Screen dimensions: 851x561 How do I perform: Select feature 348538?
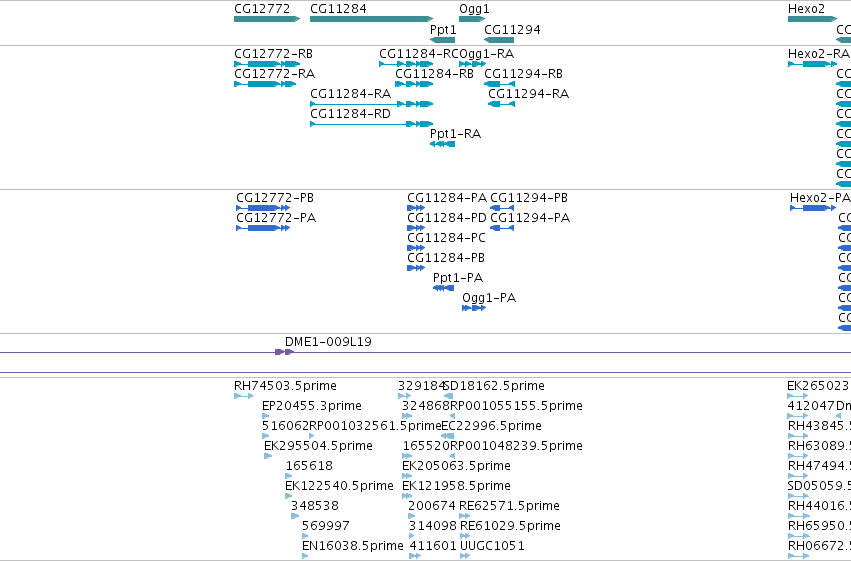295,517
